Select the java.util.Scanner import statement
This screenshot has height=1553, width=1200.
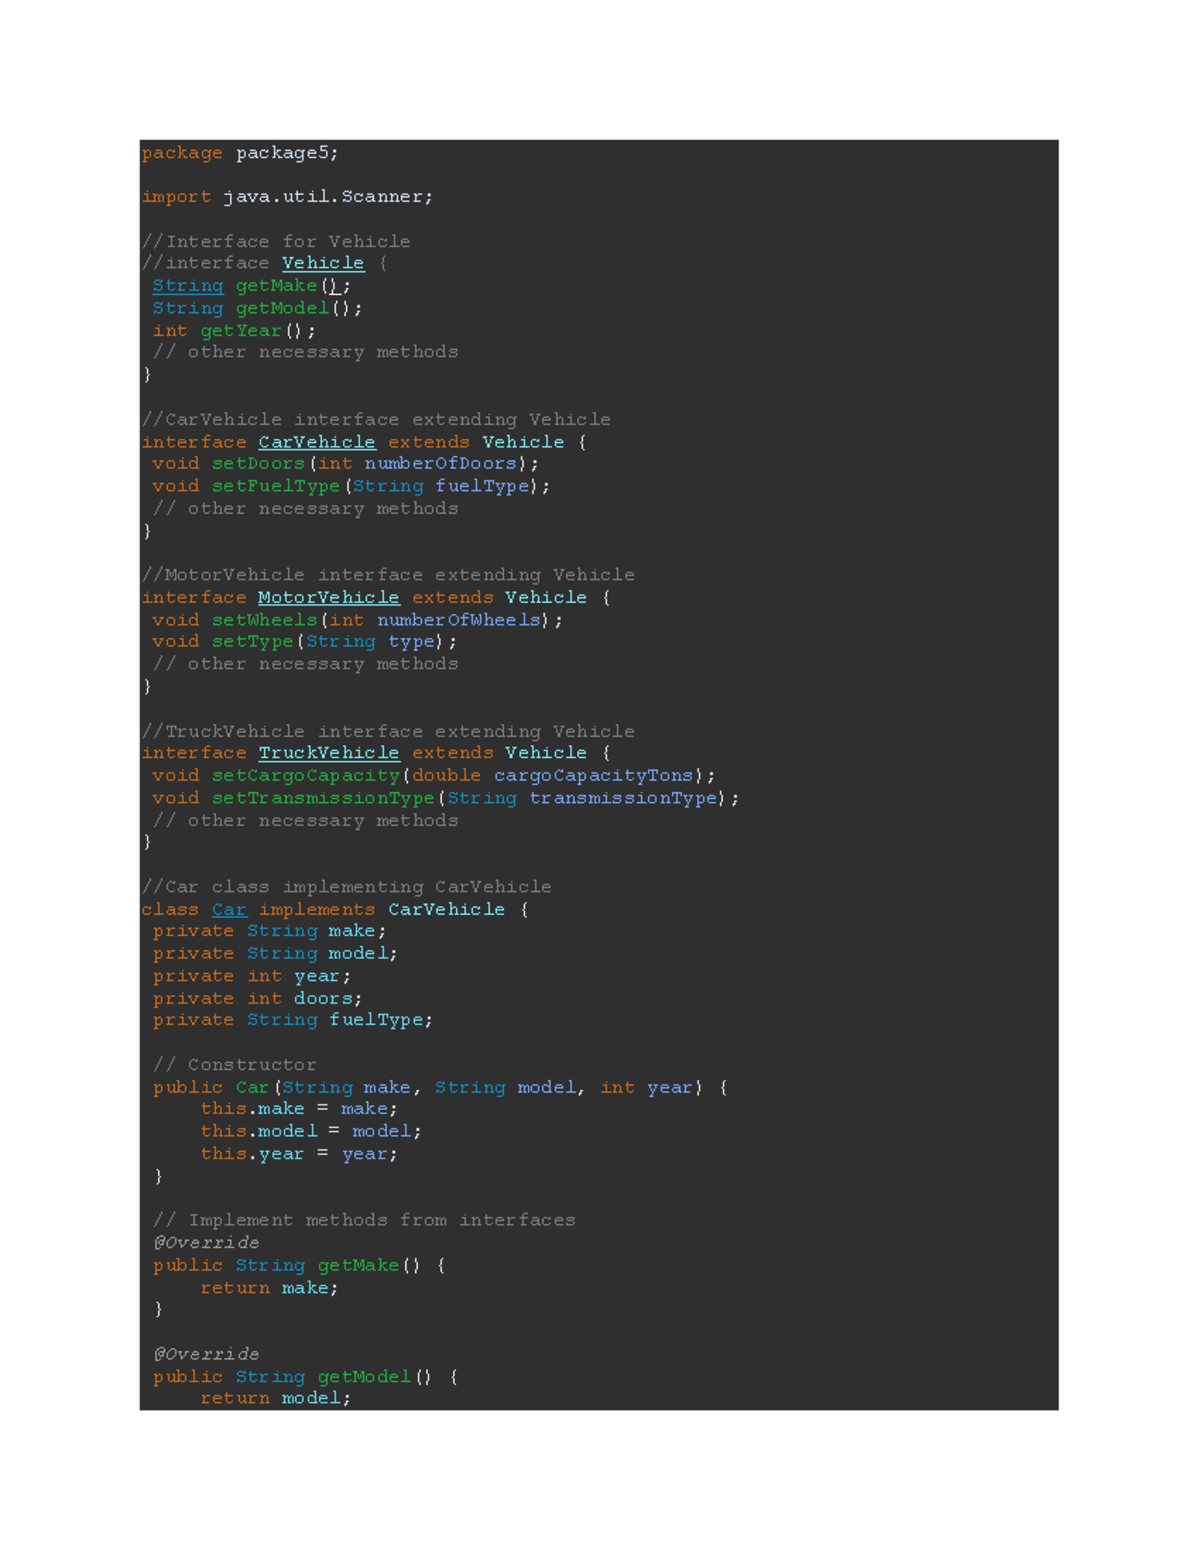[x=288, y=196]
